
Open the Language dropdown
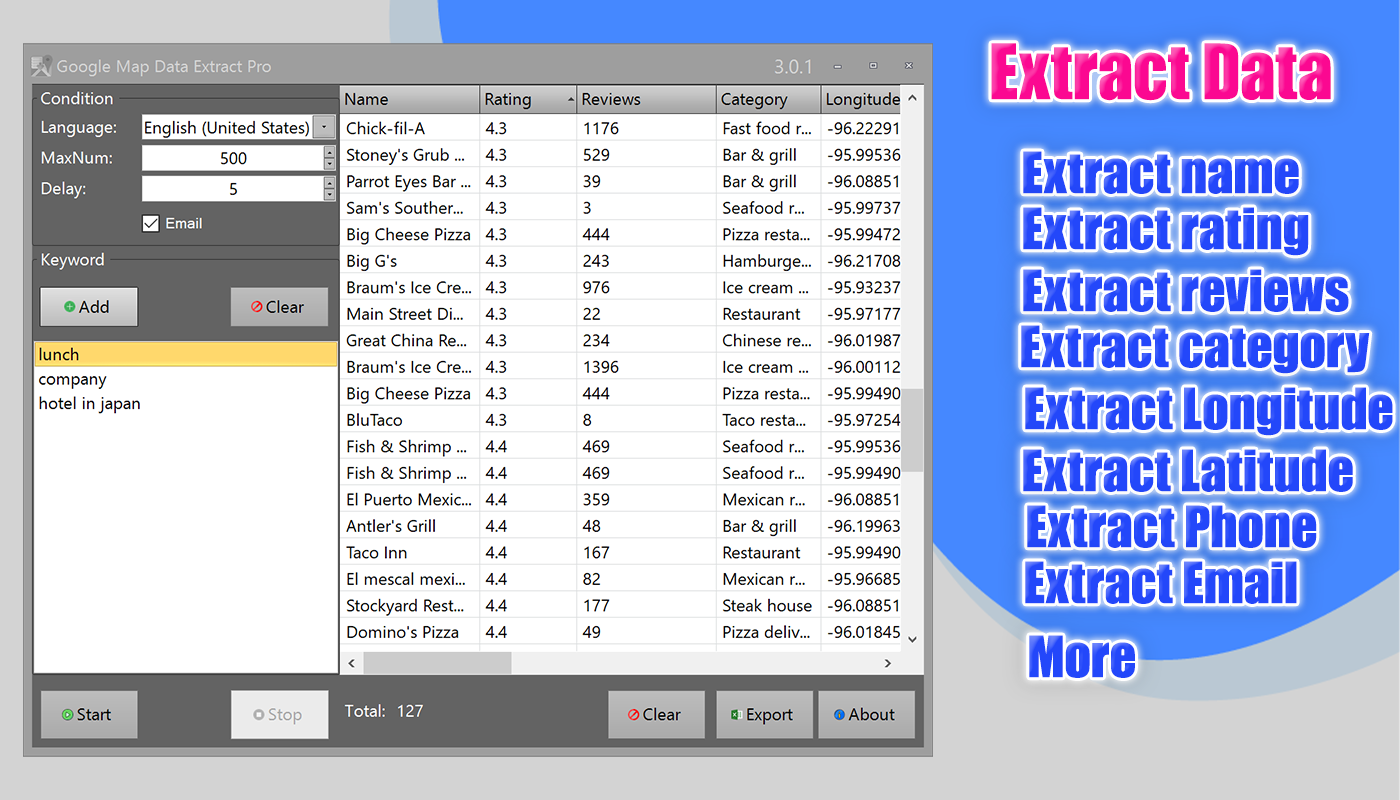(x=324, y=127)
